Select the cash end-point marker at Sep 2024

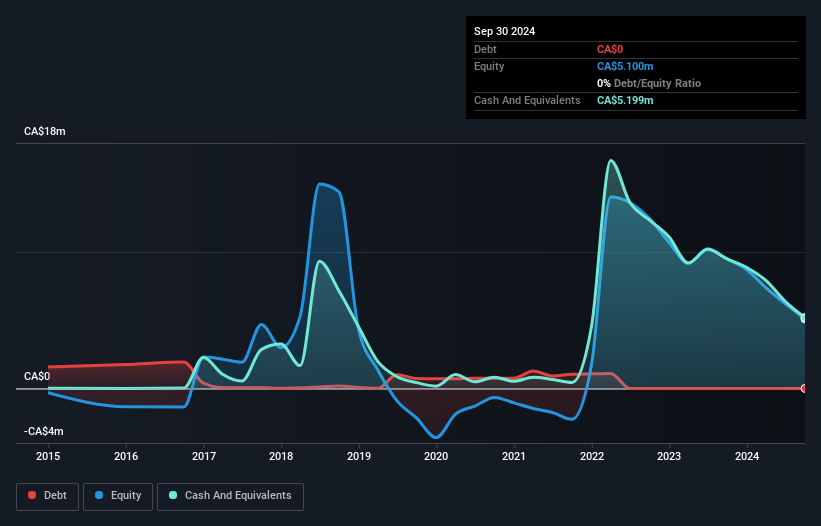pos(804,318)
